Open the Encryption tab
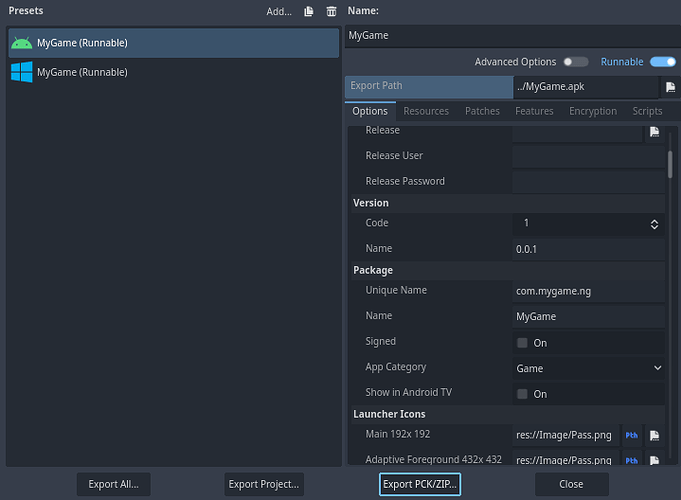The image size is (681, 500). pyautogui.click(x=593, y=111)
